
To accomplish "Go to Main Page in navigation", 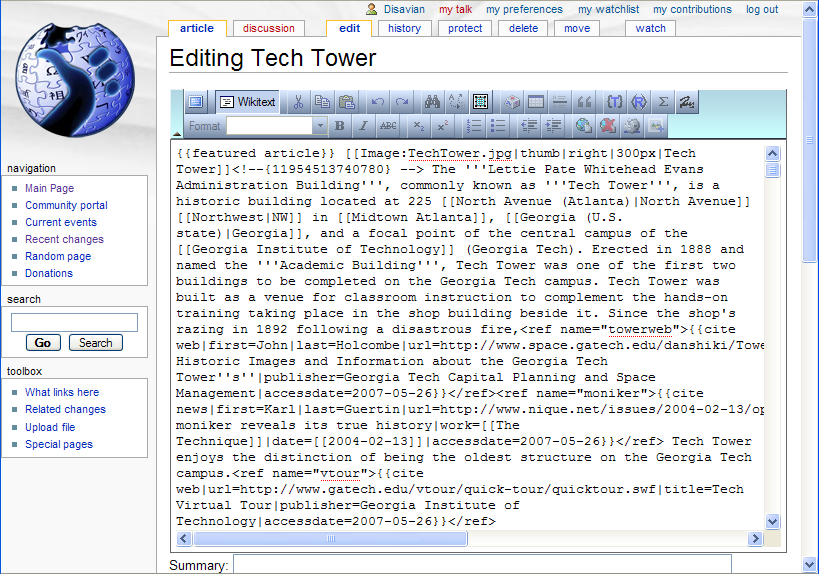I will [x=50, y=188].
